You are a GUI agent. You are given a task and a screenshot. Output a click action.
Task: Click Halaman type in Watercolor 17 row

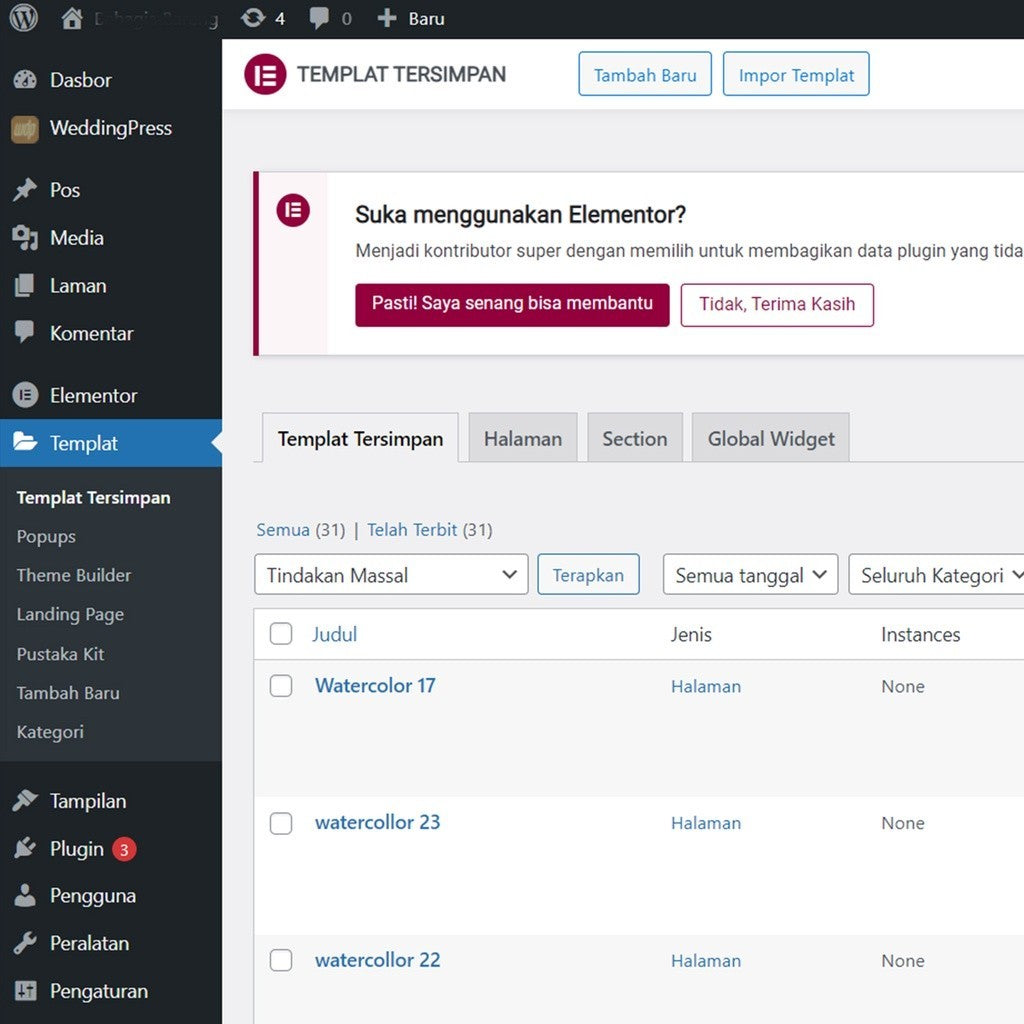705,686
